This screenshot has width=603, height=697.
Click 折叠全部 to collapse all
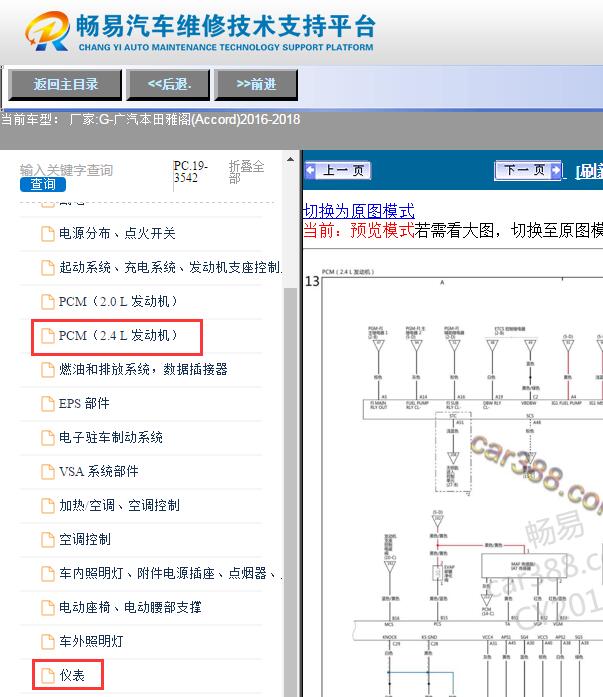point(246,172)
